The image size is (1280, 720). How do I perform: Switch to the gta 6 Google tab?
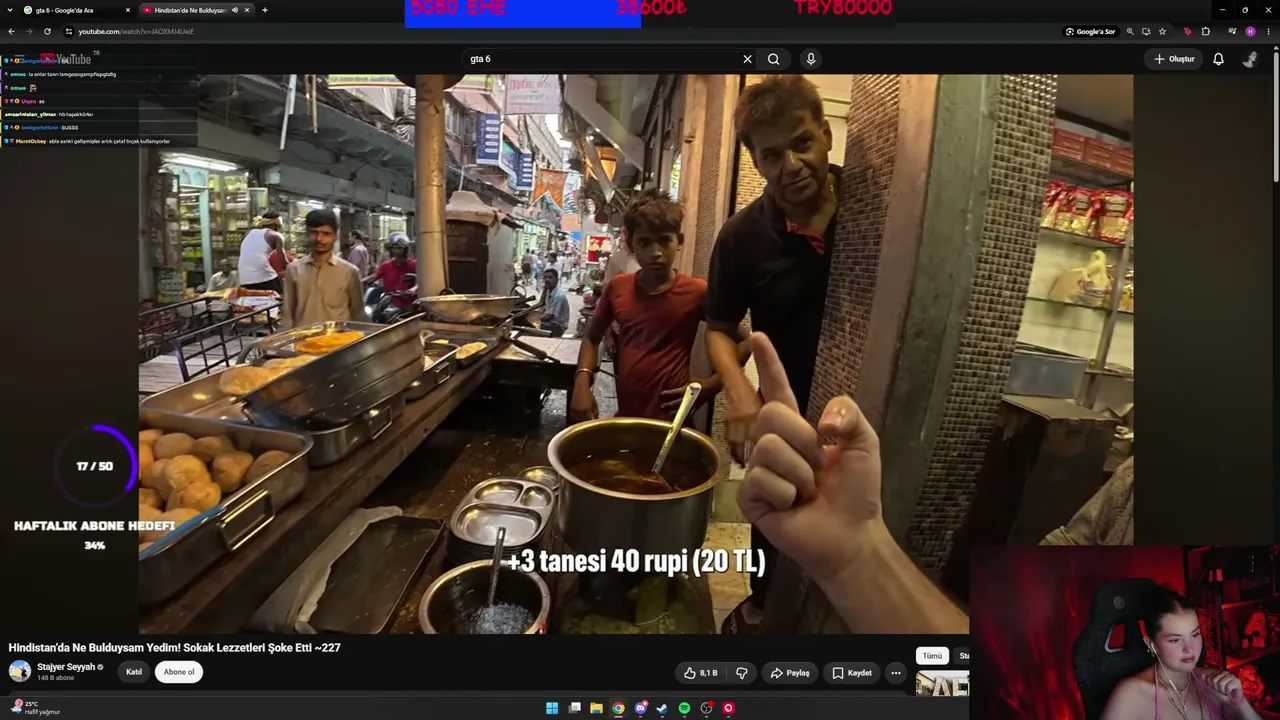point(78,10)
